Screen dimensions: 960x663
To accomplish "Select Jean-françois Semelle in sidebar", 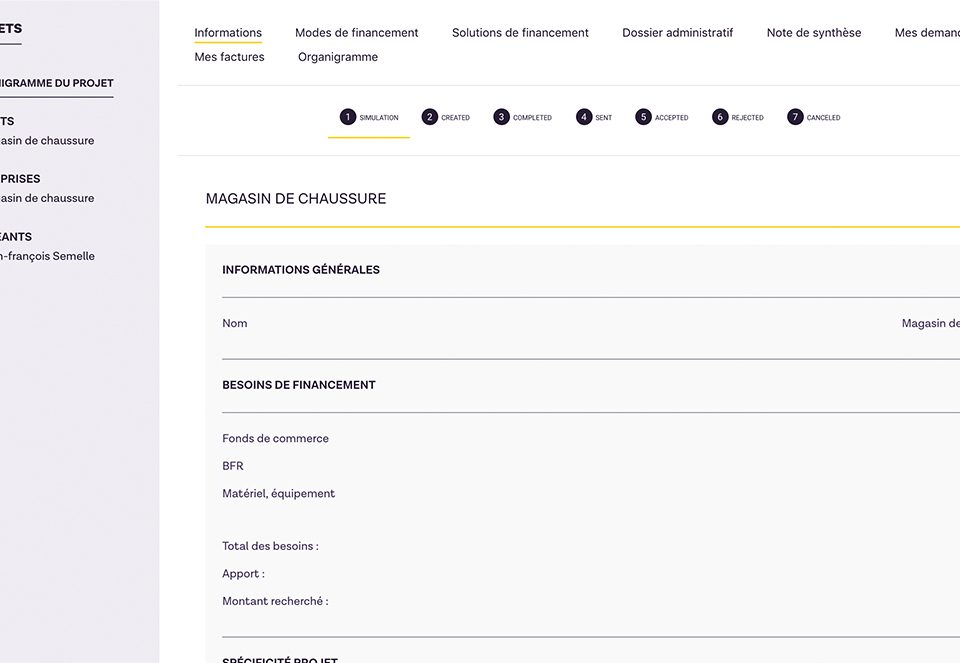I will 47,256.
